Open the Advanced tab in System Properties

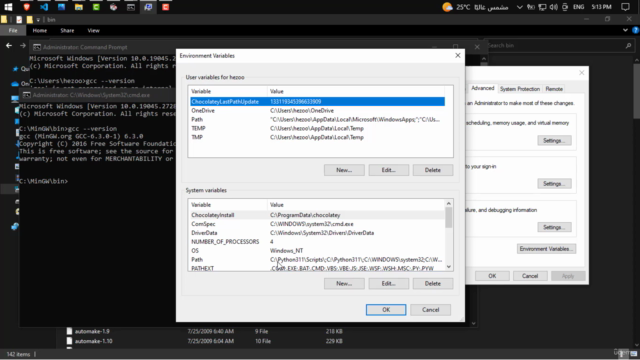click(482, 89)
